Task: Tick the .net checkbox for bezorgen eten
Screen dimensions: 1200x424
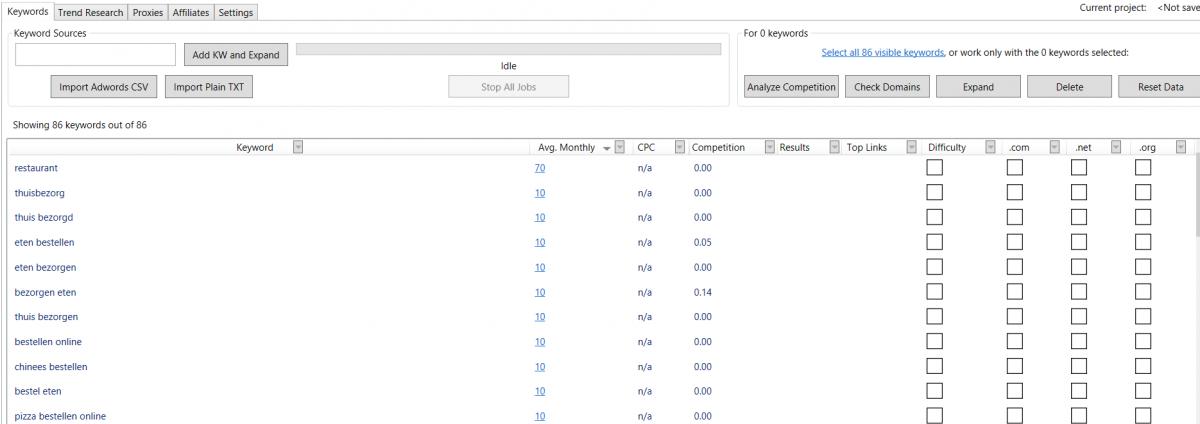Action: pyautogui.click(x=1079, y=292)
